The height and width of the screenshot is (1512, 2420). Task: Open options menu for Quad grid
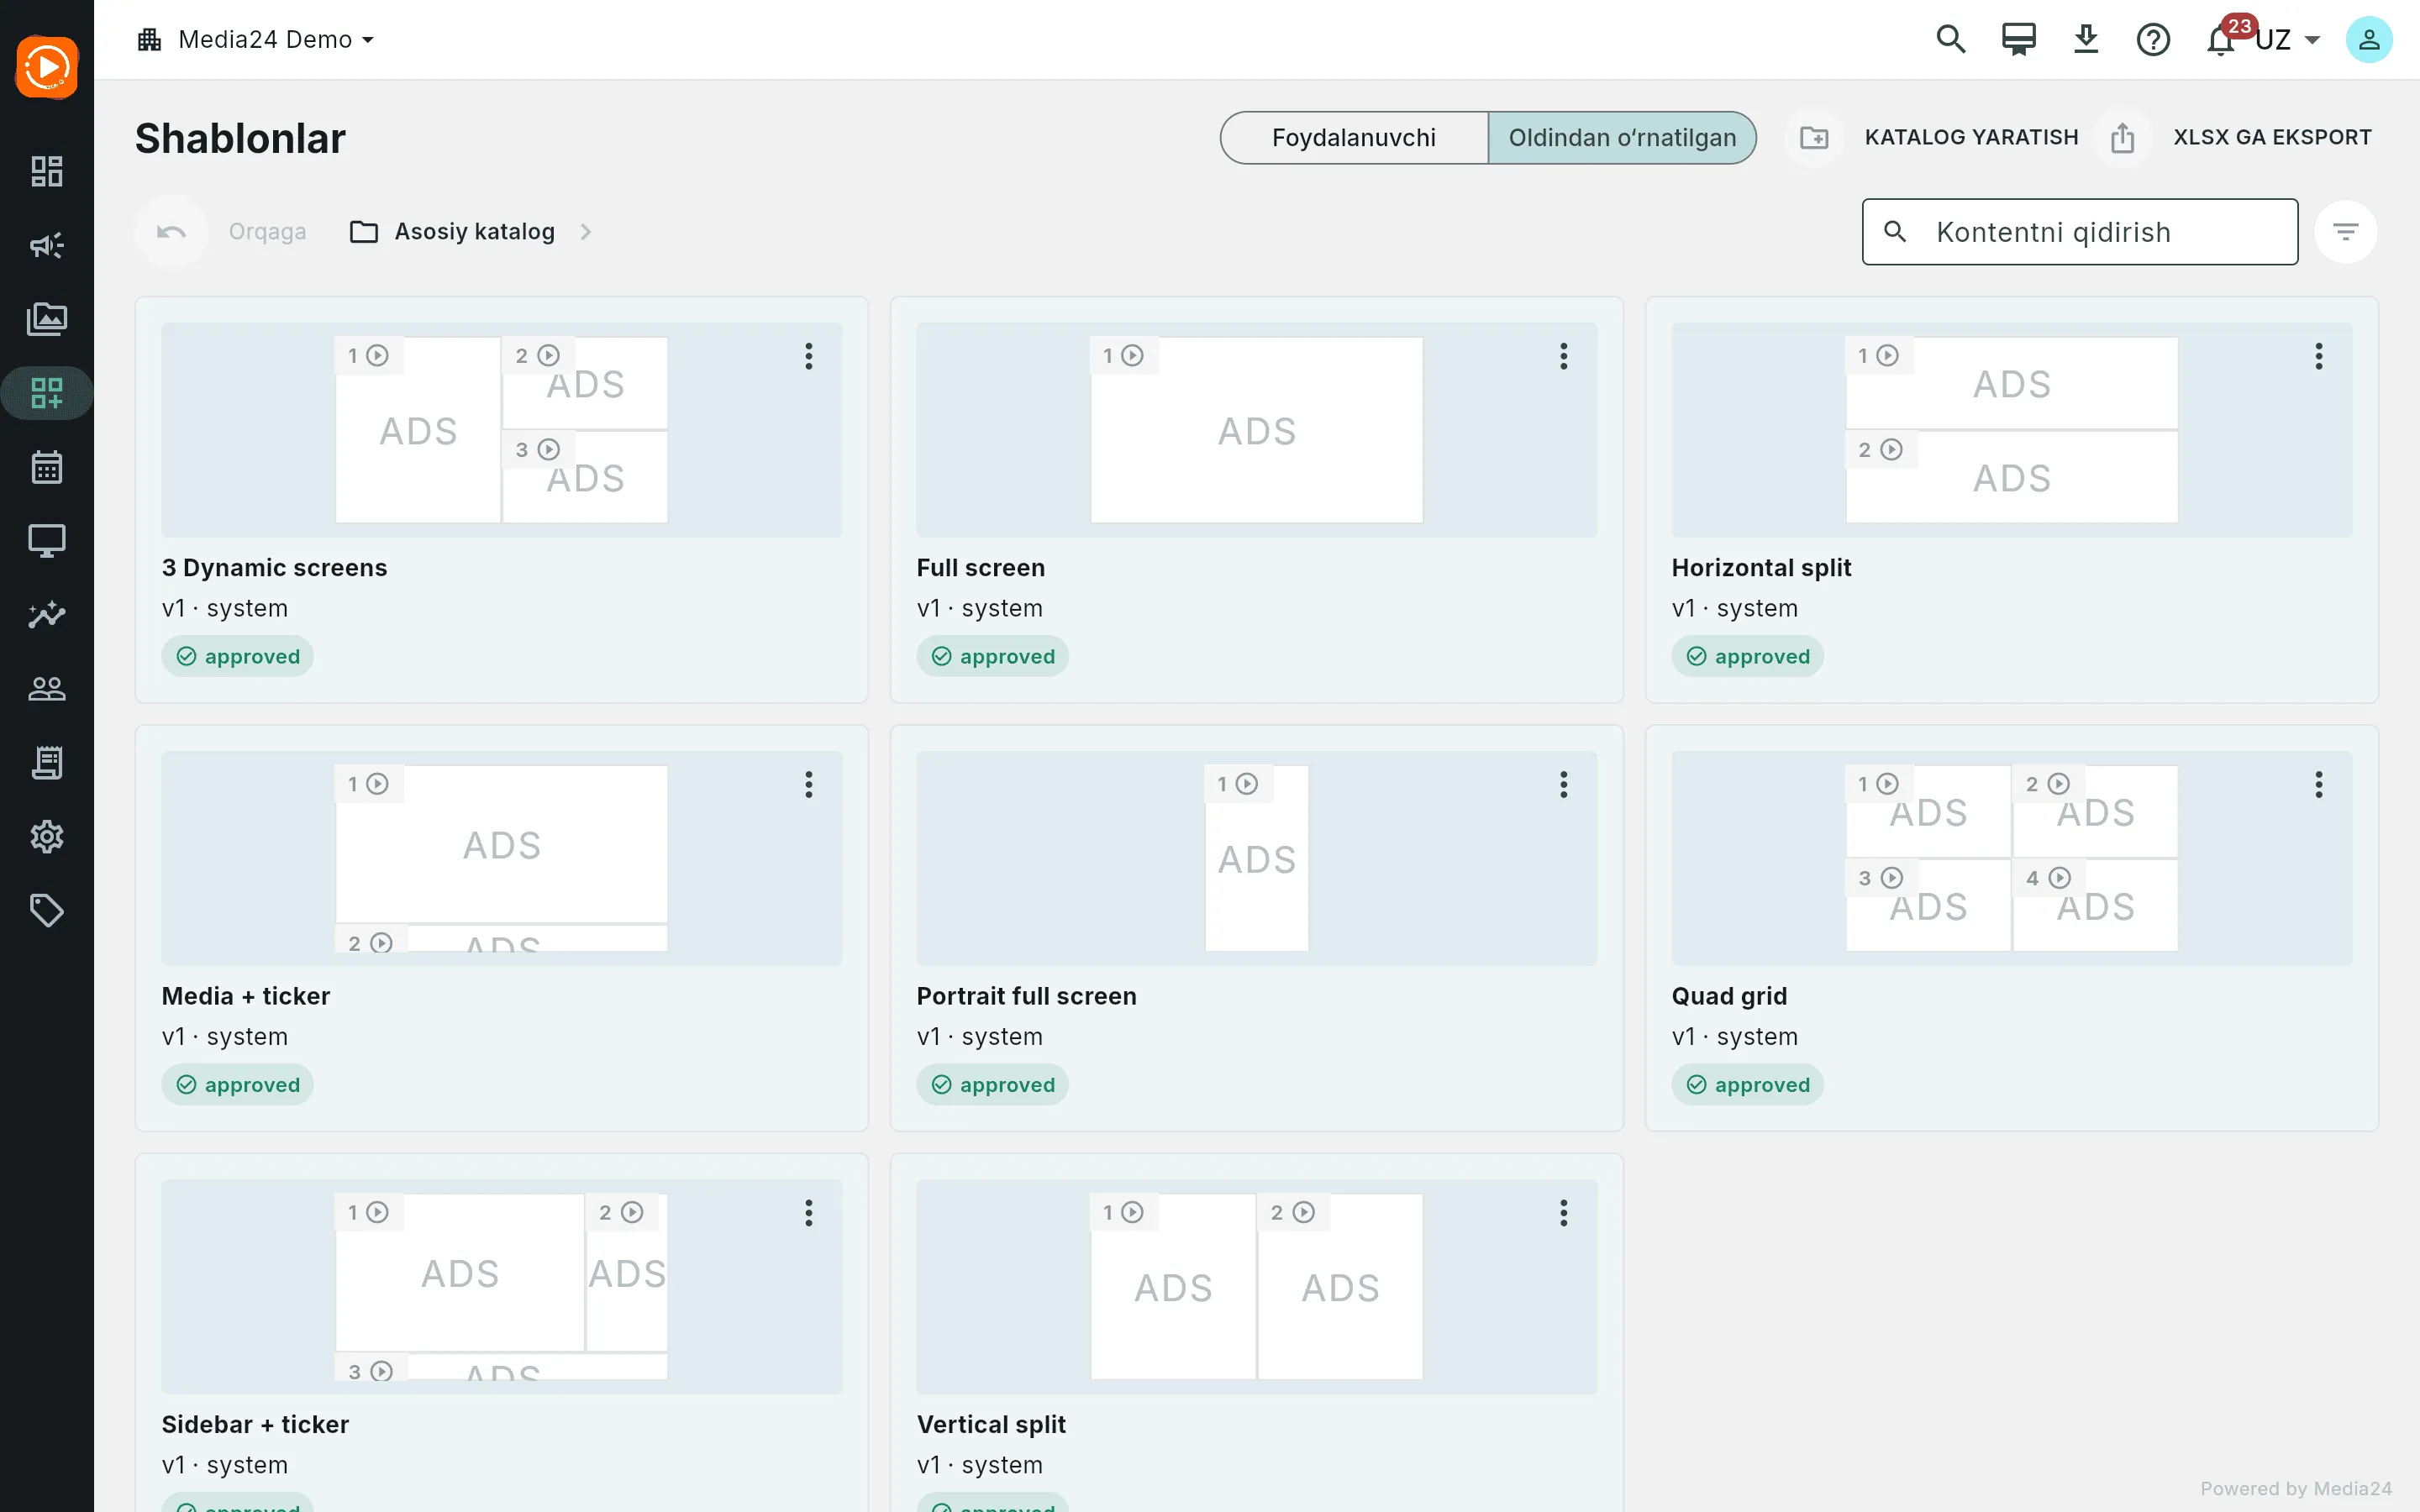(2319, 784)
